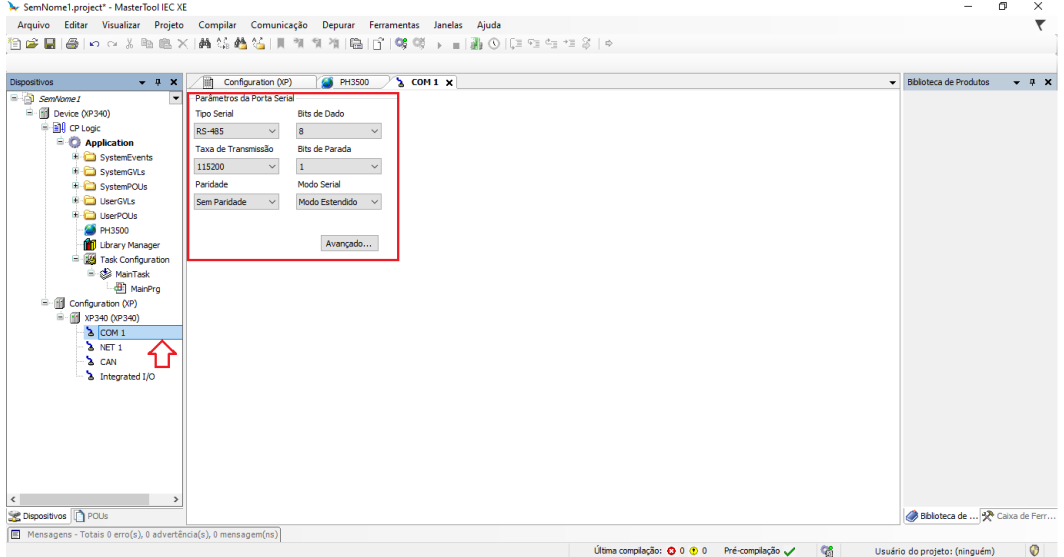Open Library Manager in device tree
This screenshot has height=557, width=1064.
tap(129, 245)
